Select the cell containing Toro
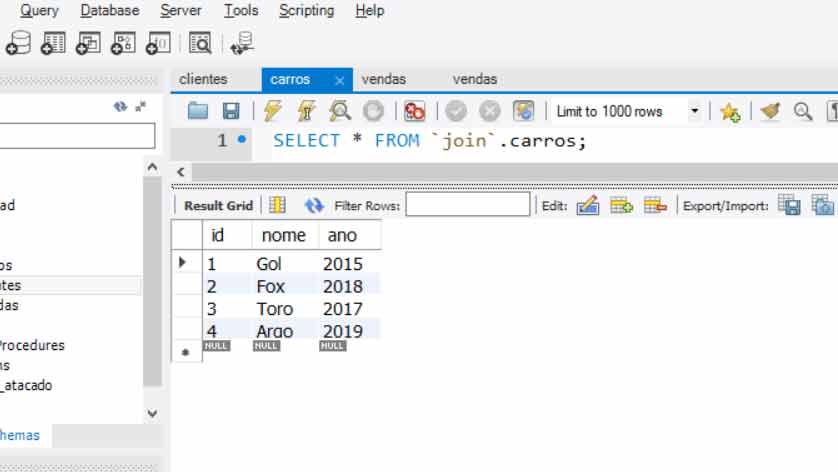 (x=285, y=308)
